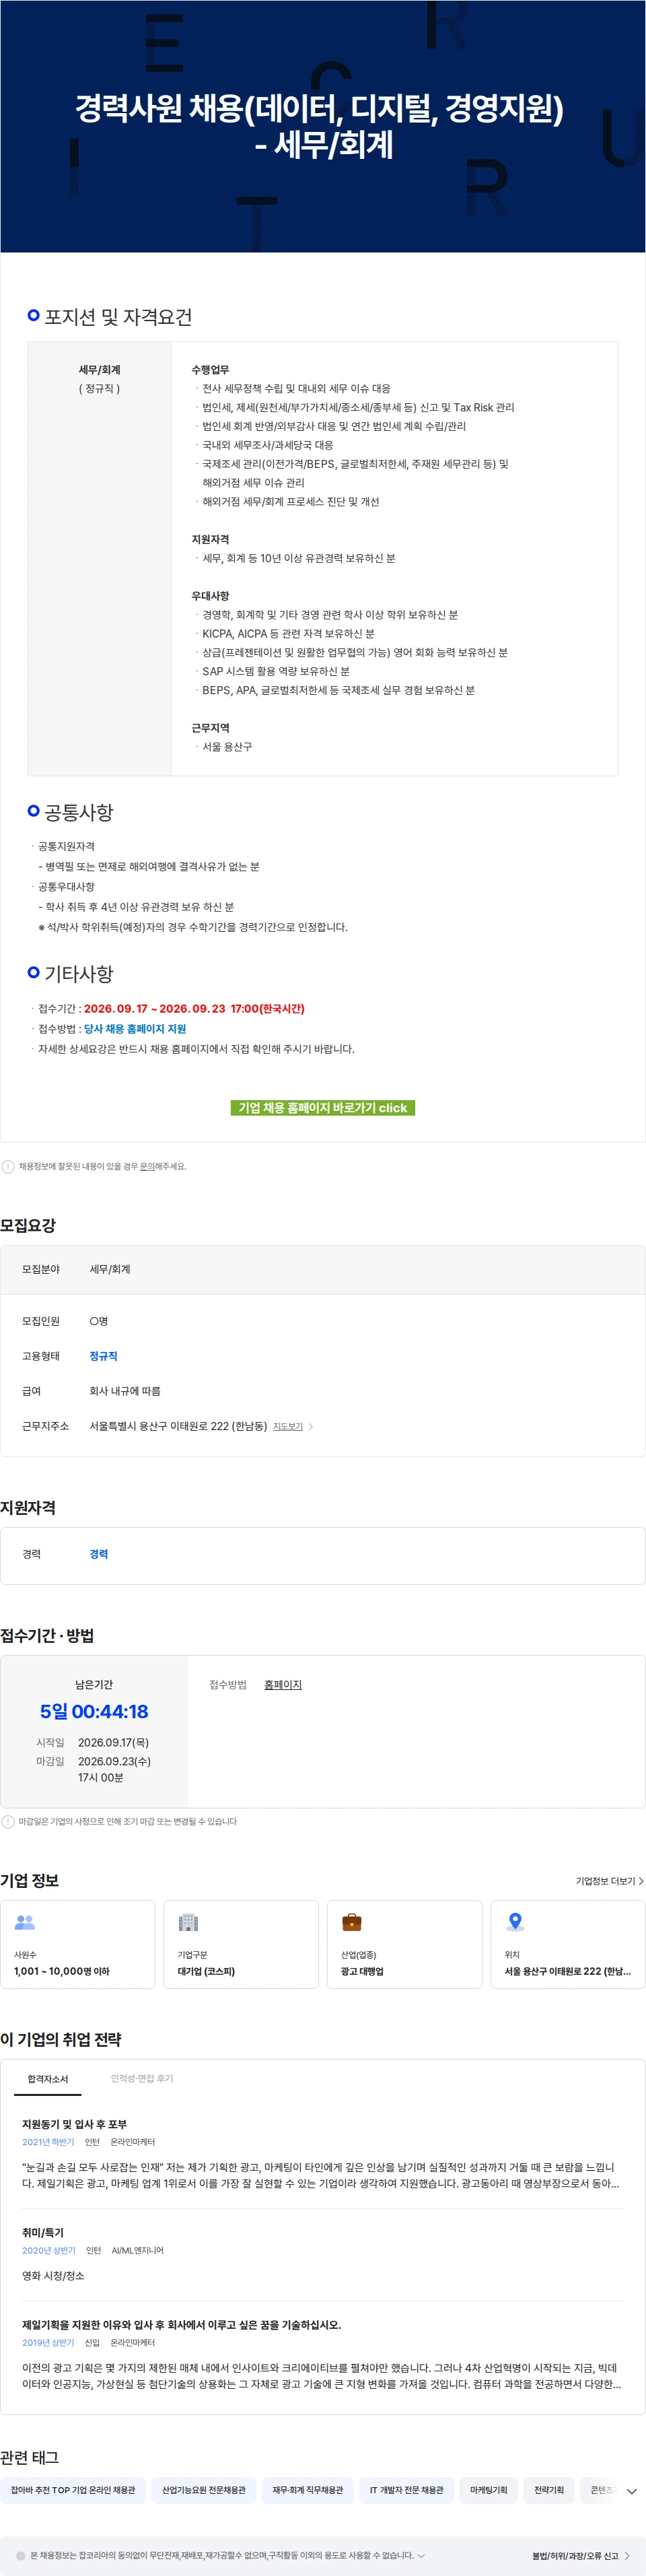Viewport: 646px width, 2576px height.
Task: Open the 지원동기 및 입사 후 포부 essay
Action: [x=74, y=2124]
